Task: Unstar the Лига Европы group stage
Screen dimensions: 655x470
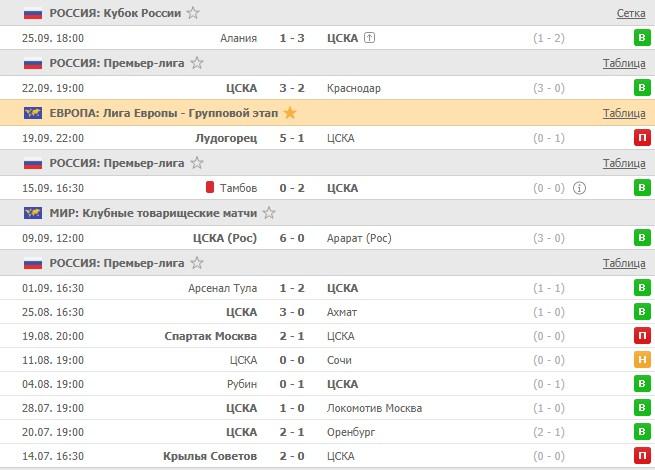Action: click(x=290, y=113)
